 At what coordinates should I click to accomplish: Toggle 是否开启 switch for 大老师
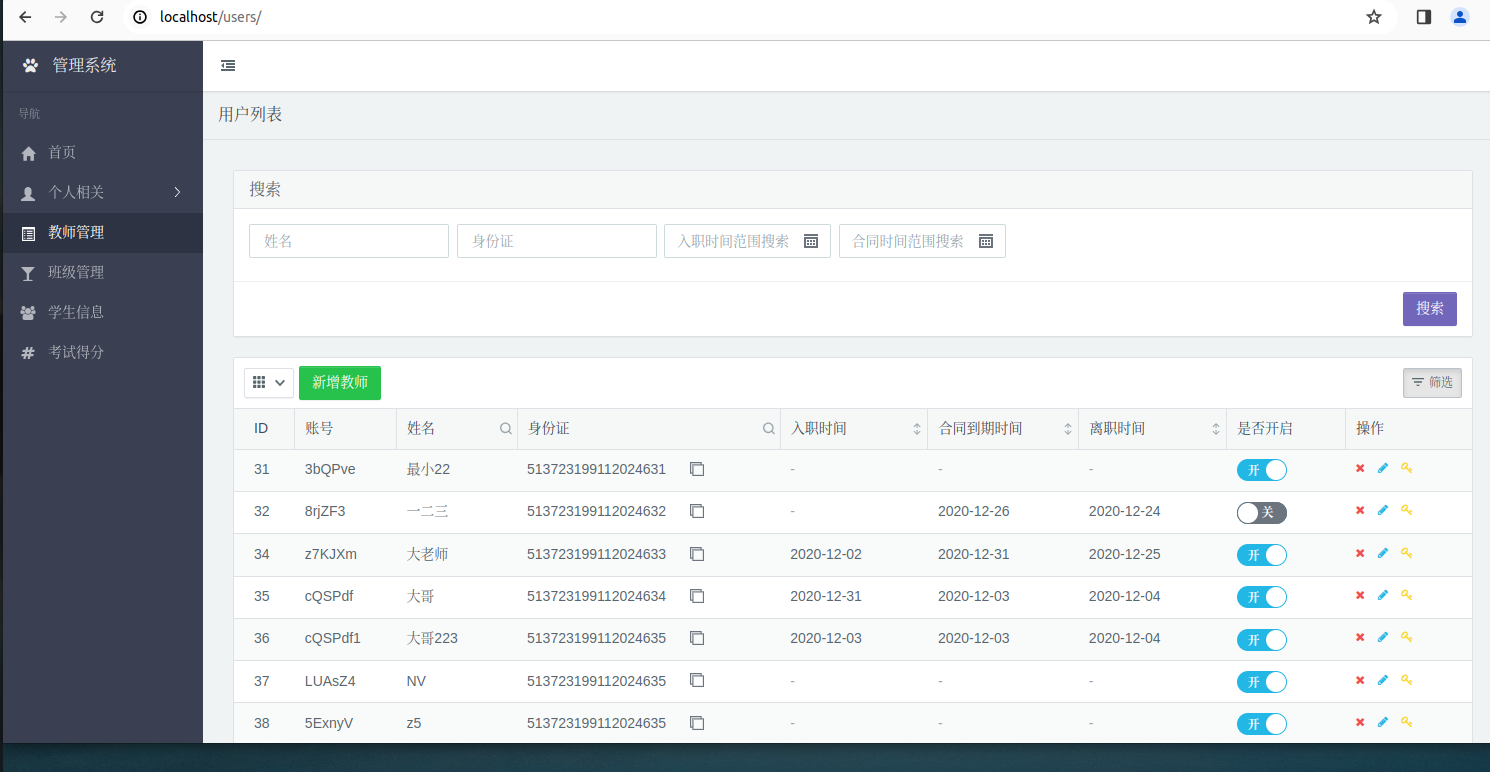tap(1262, 555)
